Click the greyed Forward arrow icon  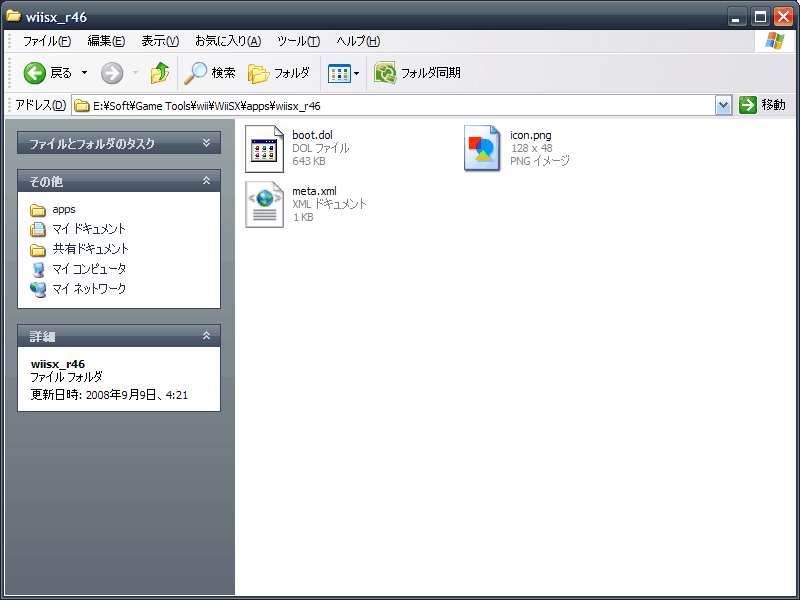click(x=112, y=73)
